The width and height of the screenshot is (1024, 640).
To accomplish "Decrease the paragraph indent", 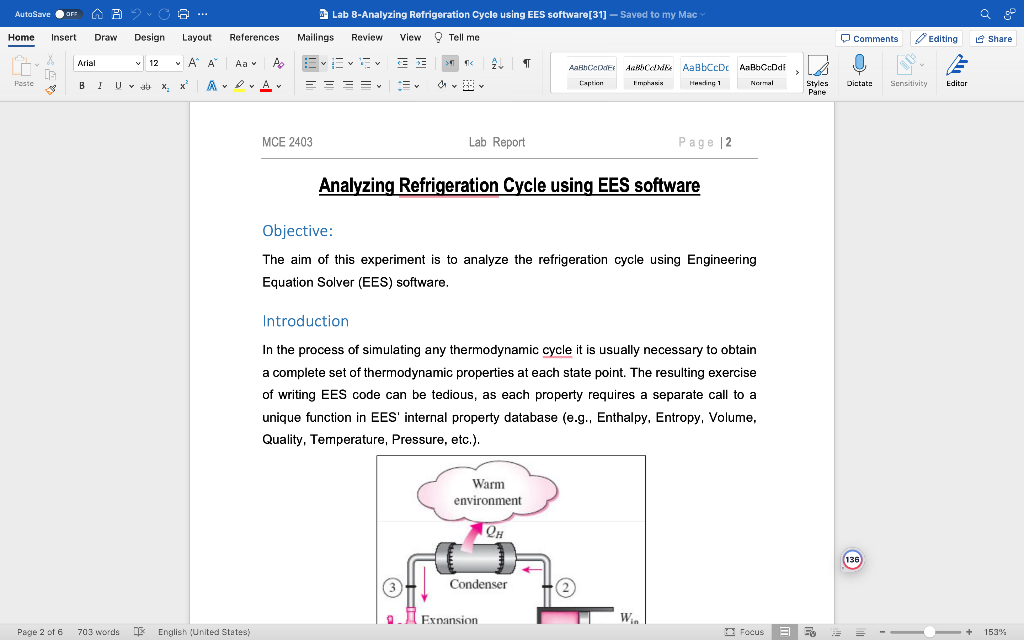I will pyautogui.click(x=402, y=63).
